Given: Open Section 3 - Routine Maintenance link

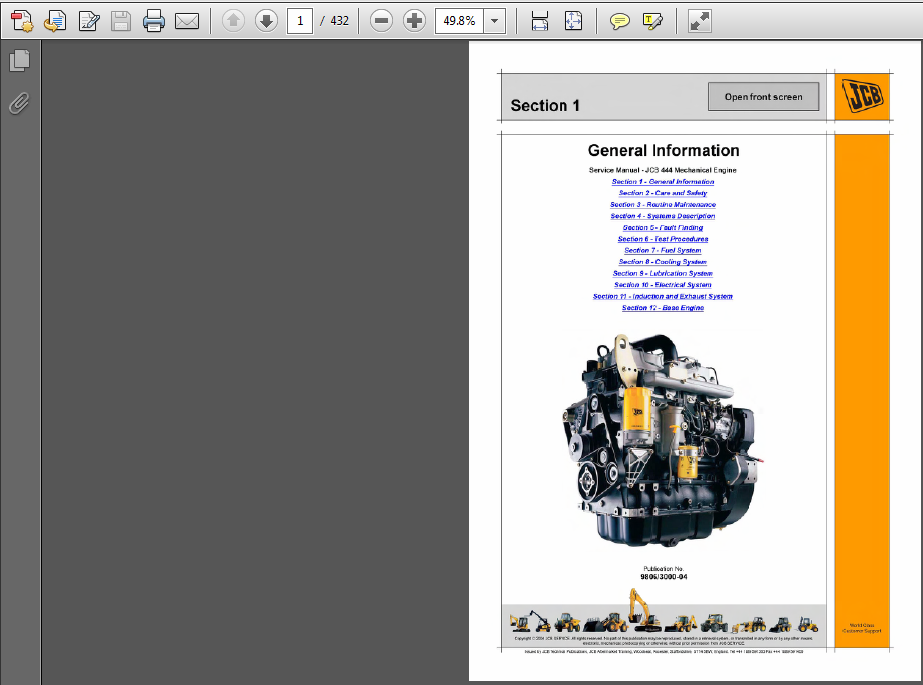Looking at the screenshot, I should (663, 205).
